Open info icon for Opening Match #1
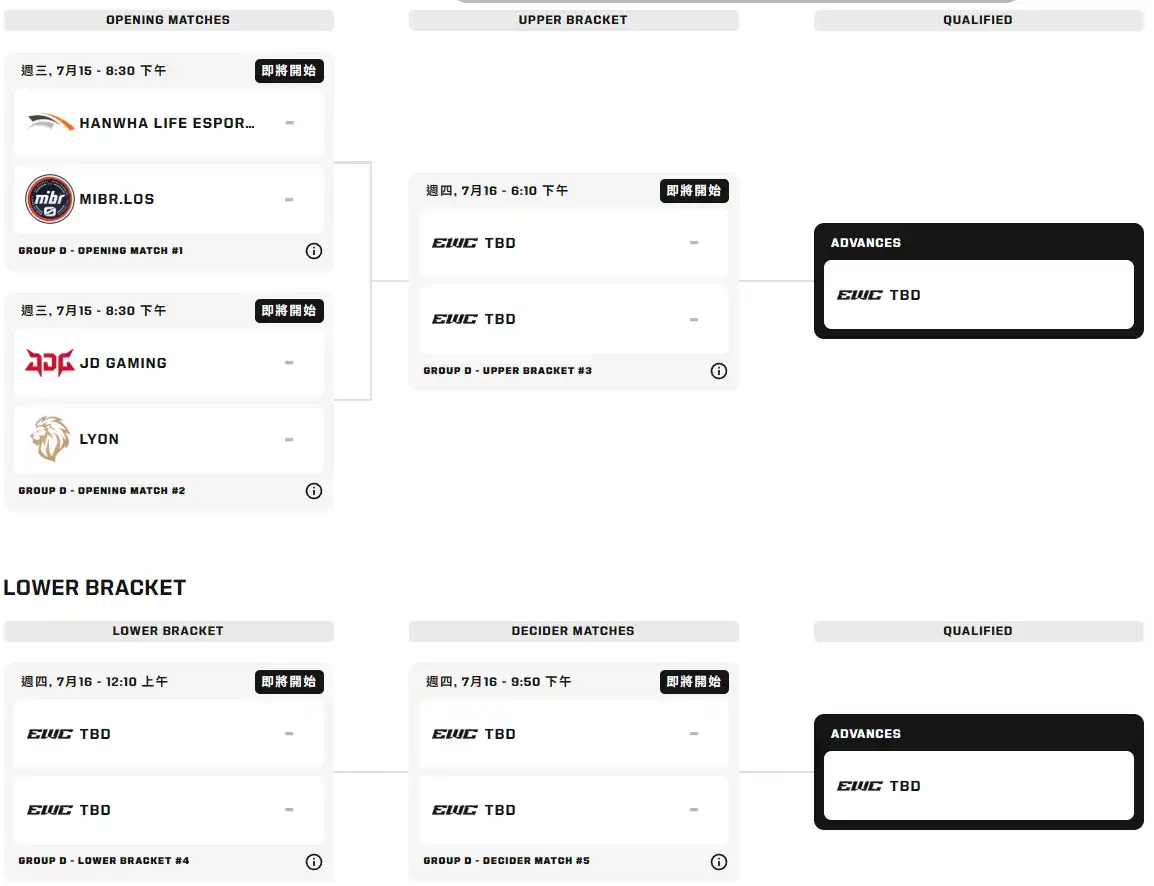 [x=314, y=251]
